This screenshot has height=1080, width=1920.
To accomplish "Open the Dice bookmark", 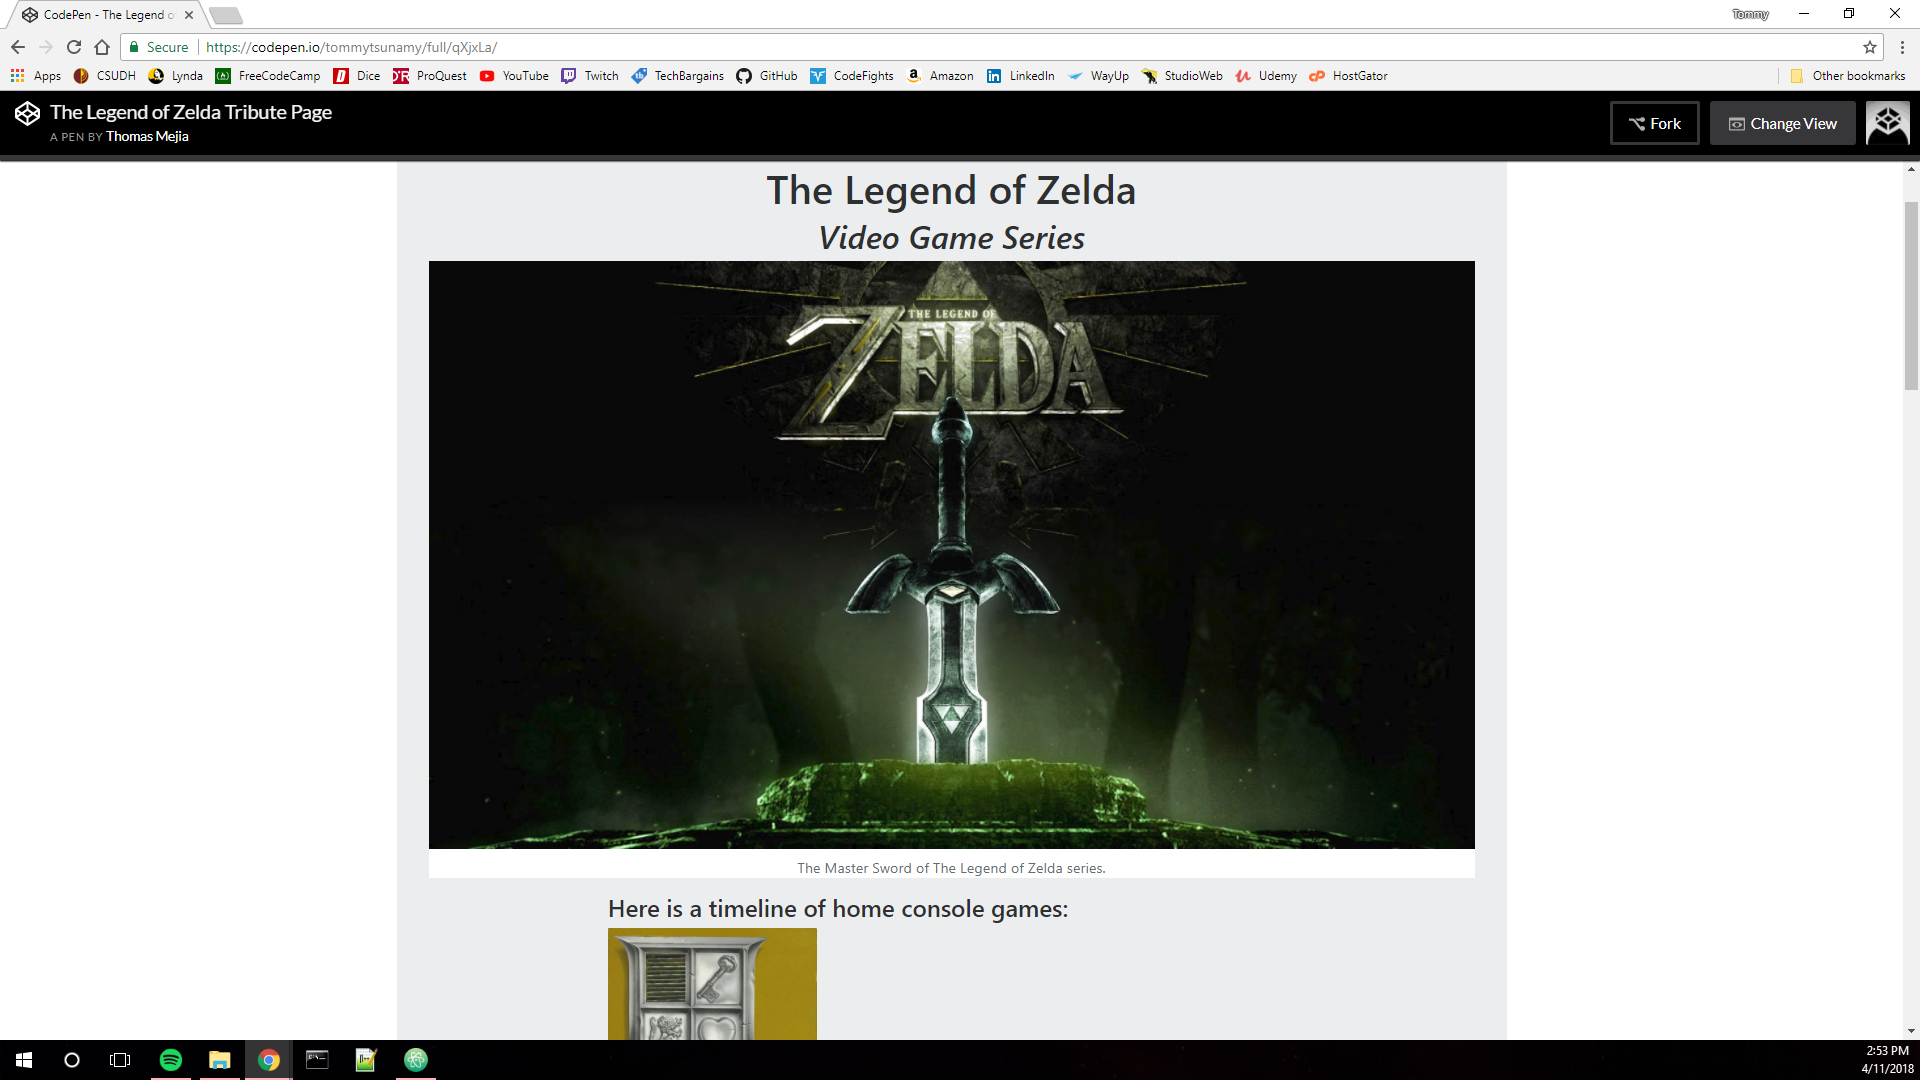I will [357, 76].
